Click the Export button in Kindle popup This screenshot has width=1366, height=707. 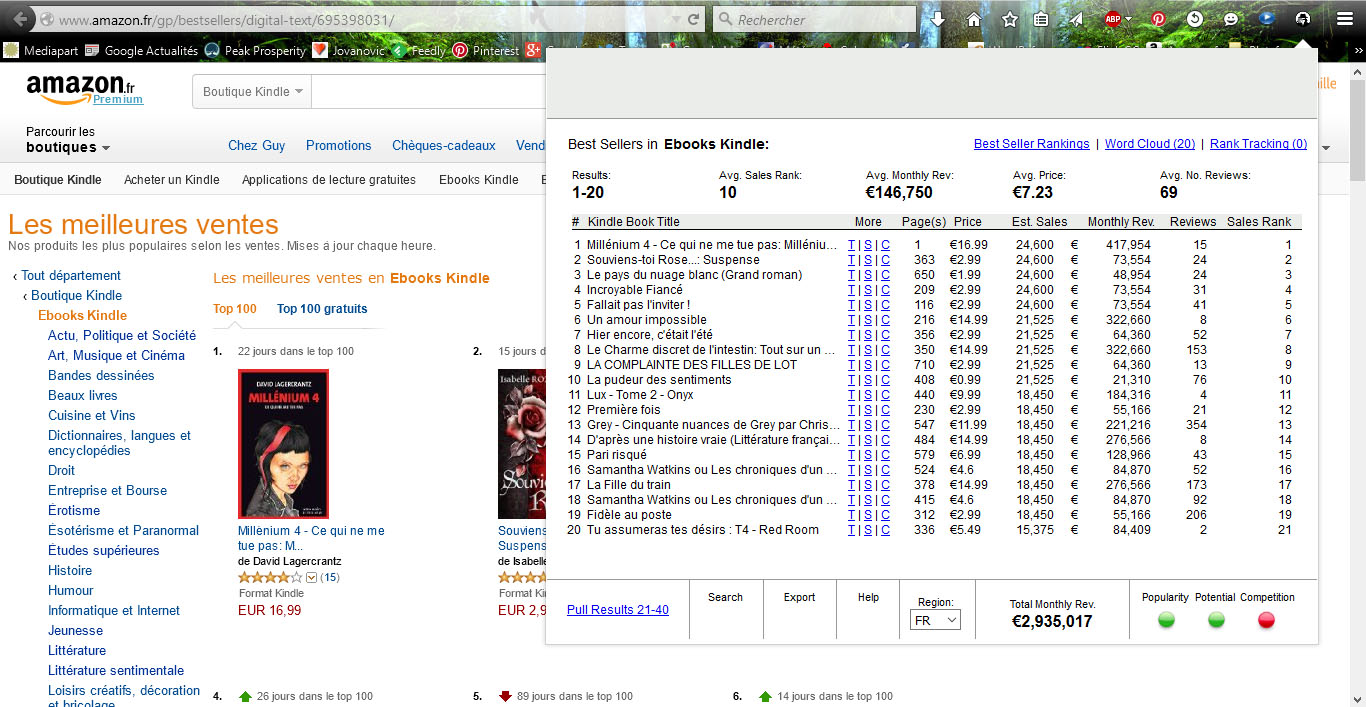coord(799,597)
